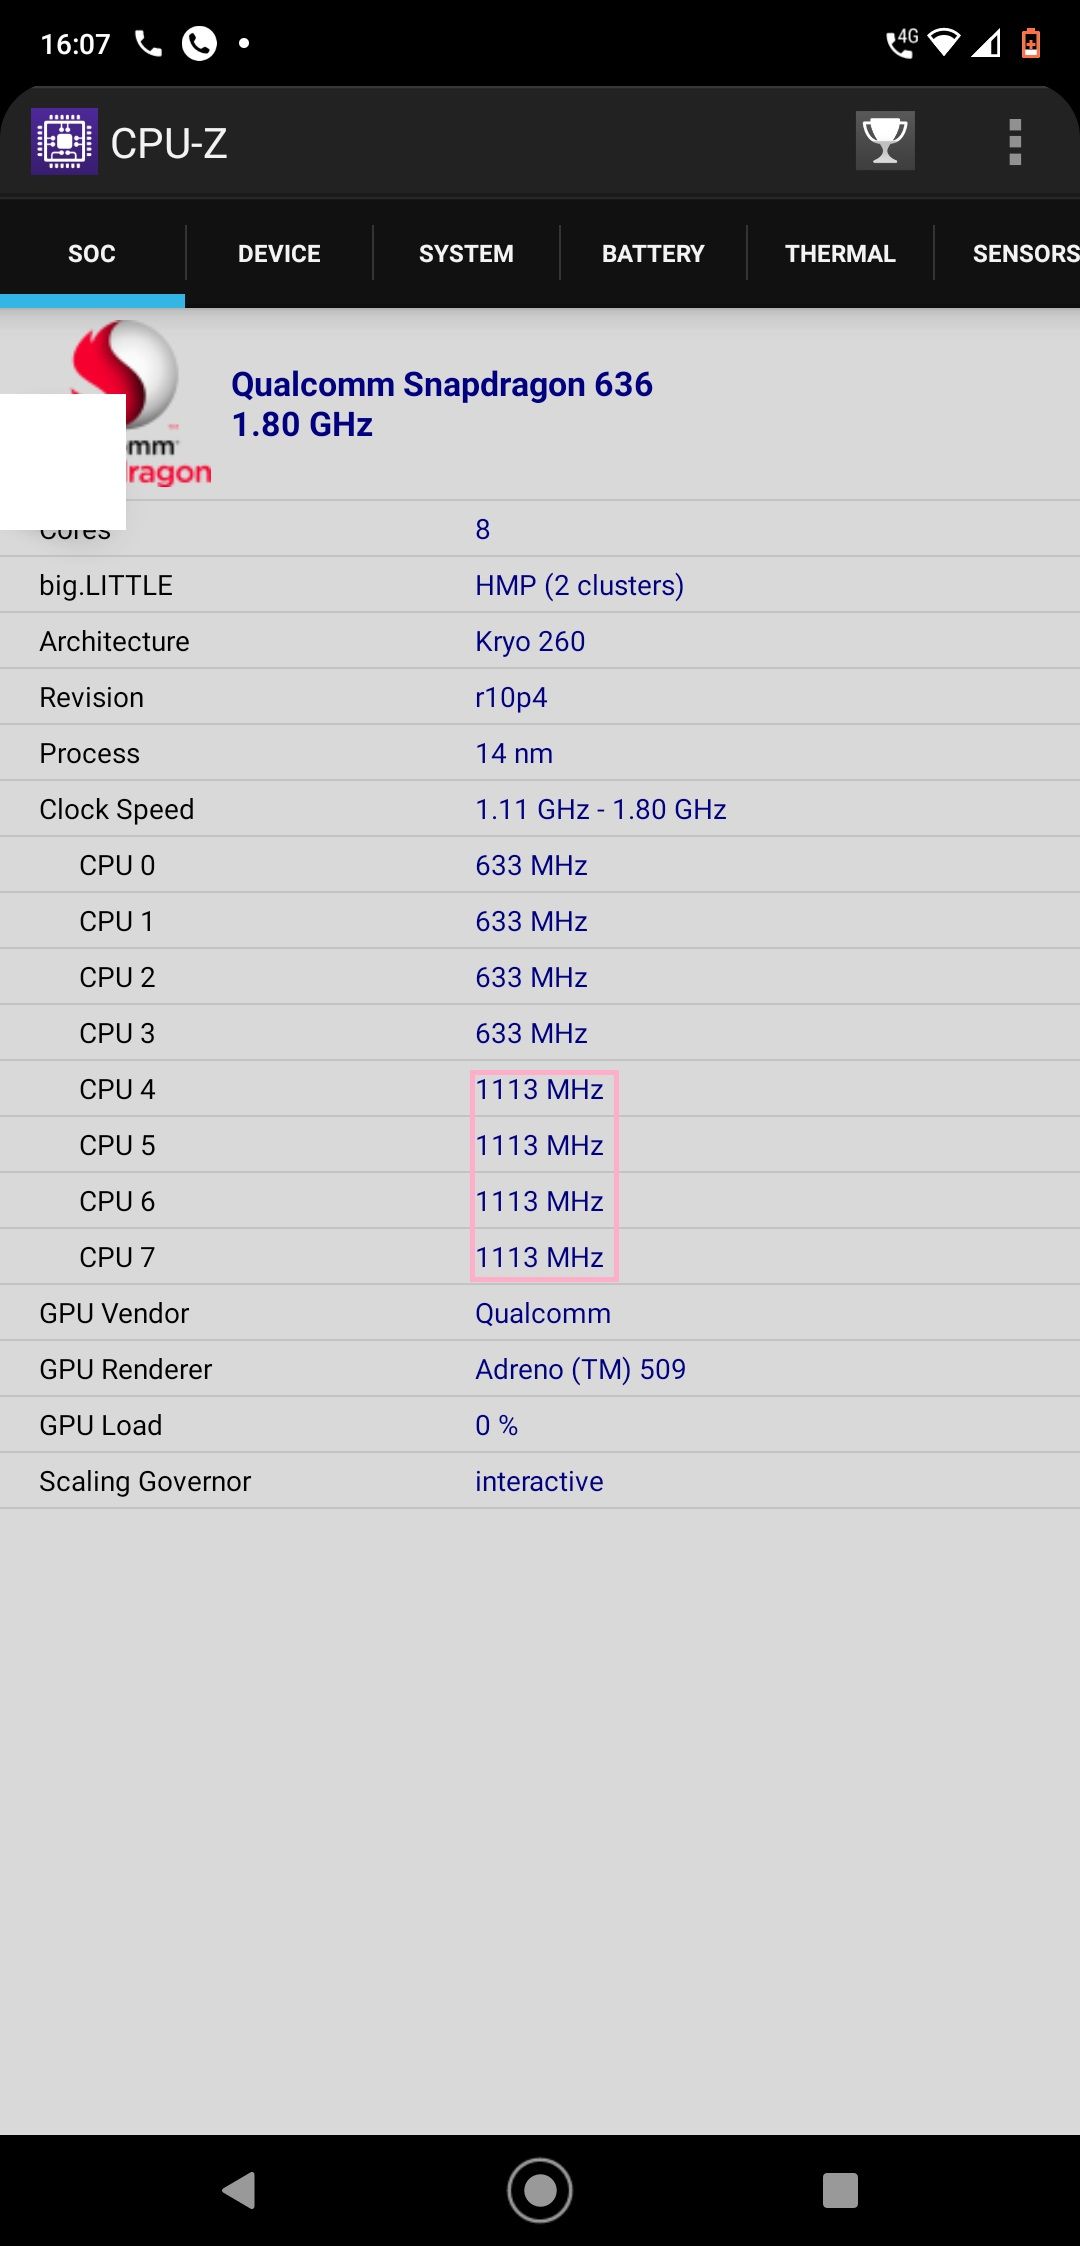Open the THERMAL tab
This screenshot has height=2246, width=1080.
tap(840, 254)
